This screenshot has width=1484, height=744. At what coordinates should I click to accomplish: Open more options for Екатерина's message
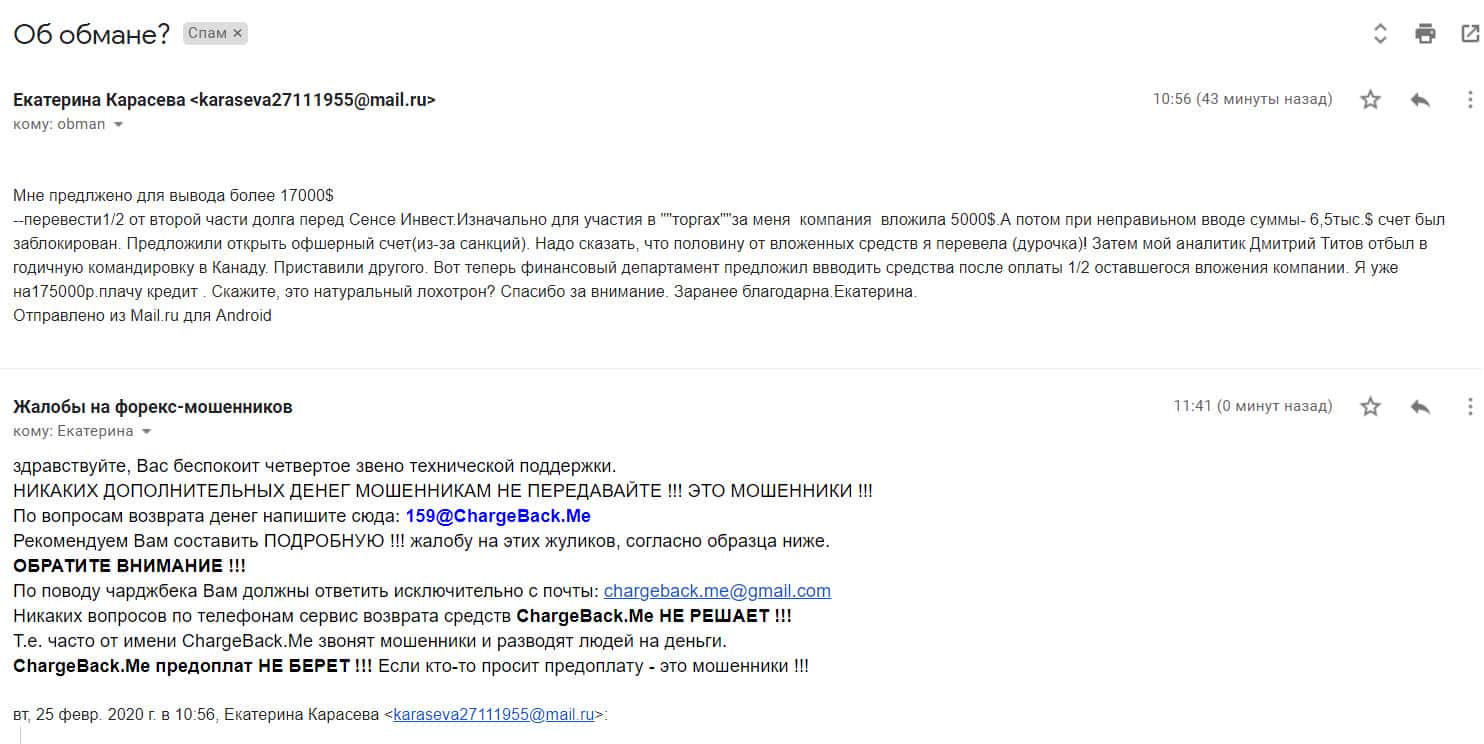(x=1470, y=99)
